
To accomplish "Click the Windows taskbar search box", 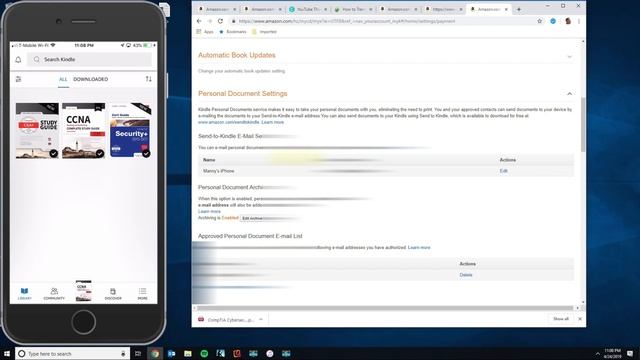I will click(x=73, y=353).
